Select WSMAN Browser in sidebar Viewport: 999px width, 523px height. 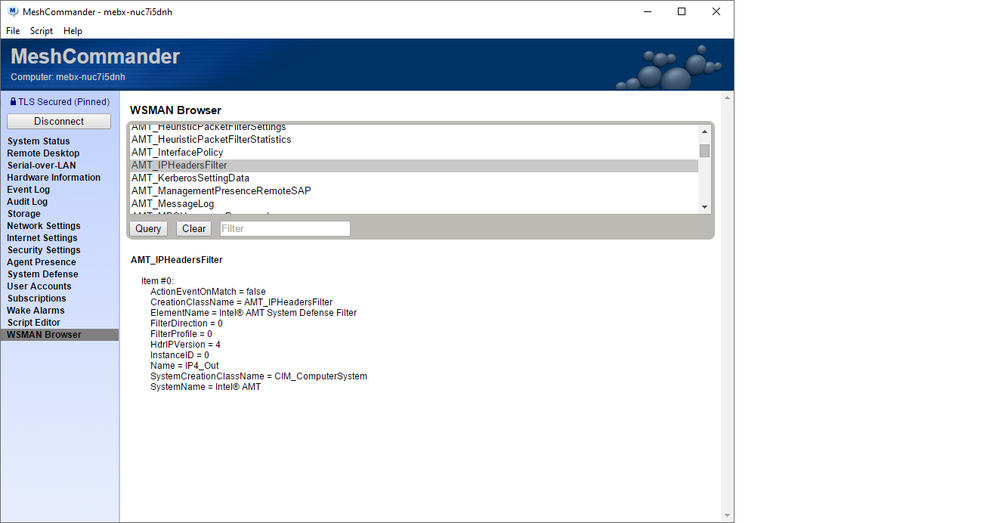[59, 335]
